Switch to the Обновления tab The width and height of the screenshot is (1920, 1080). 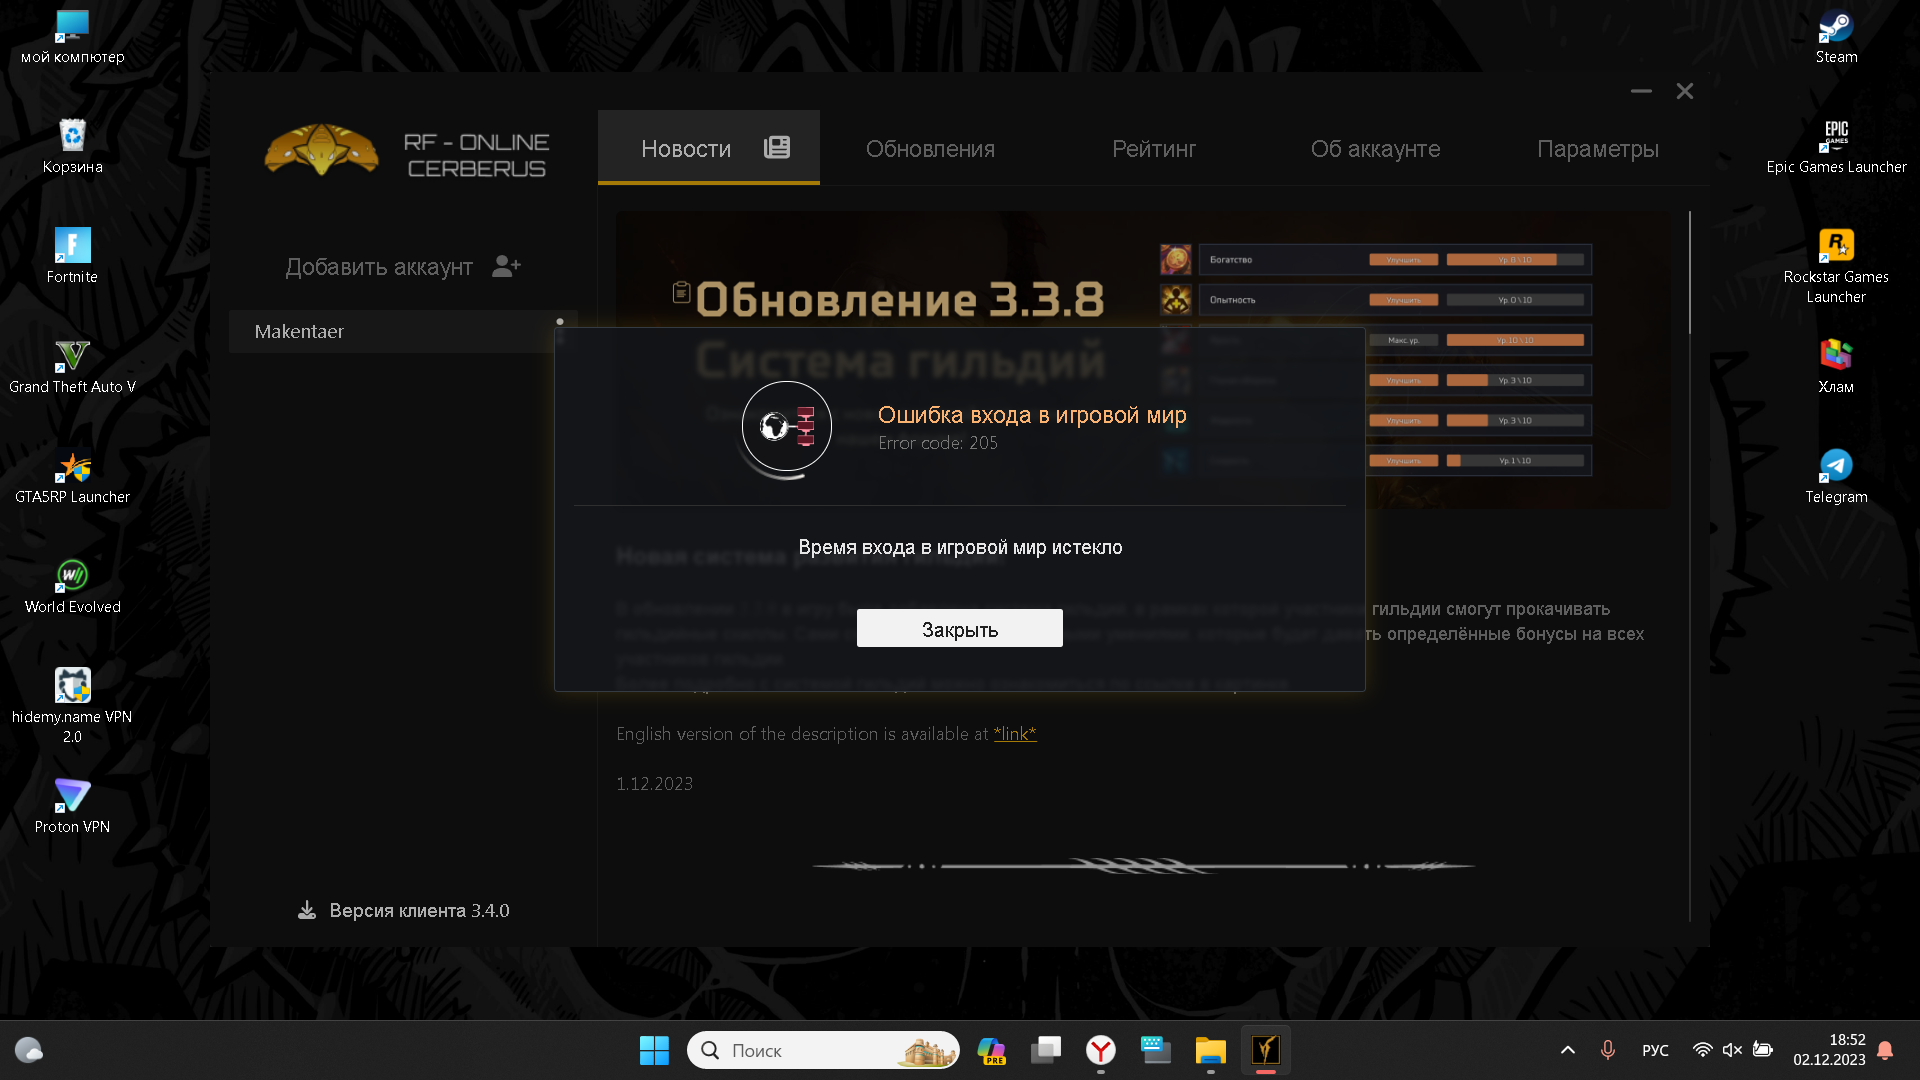[x=930, y=149]
